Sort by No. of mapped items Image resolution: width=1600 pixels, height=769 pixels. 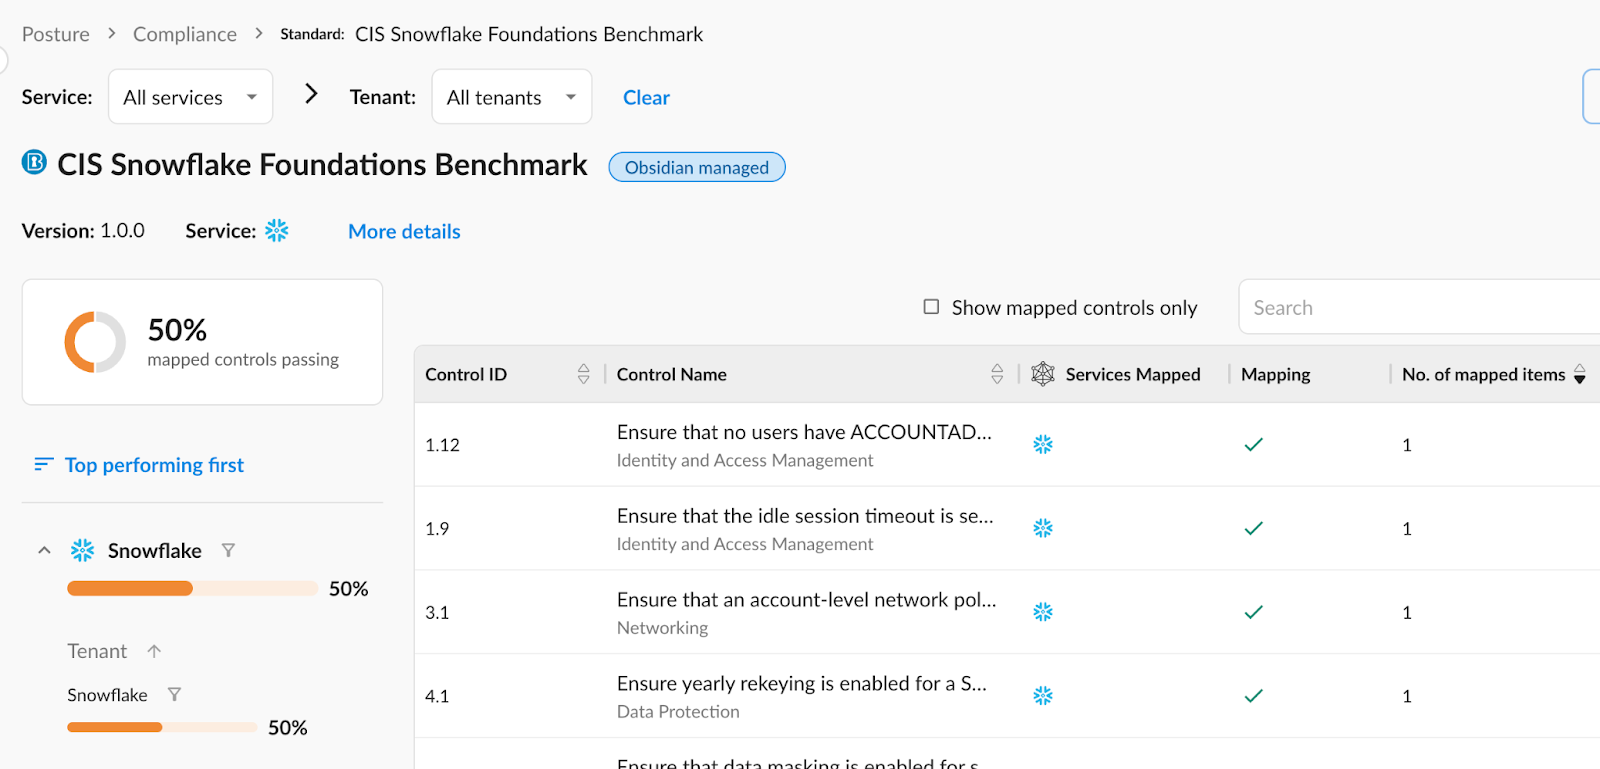pos(1580,374)
